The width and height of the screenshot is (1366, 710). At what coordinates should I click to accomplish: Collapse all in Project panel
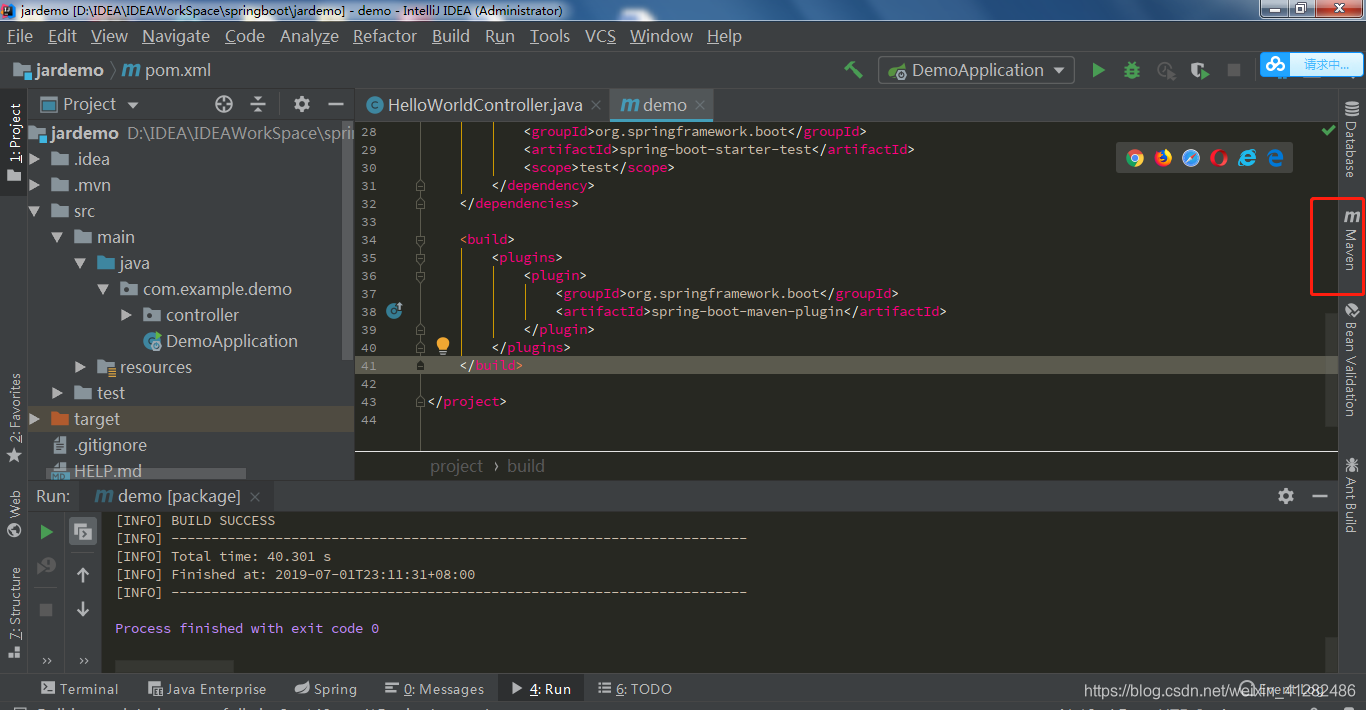pos(258,104)
